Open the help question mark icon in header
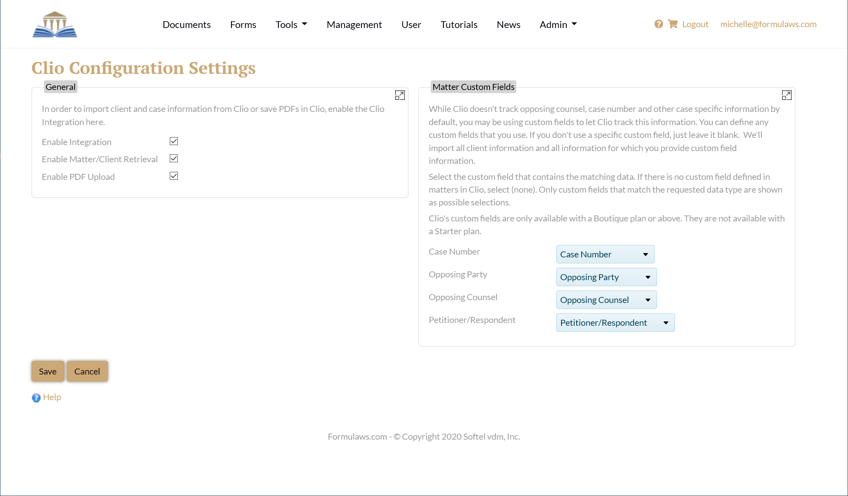The image size is (848, 496). (x=658, y=24)
